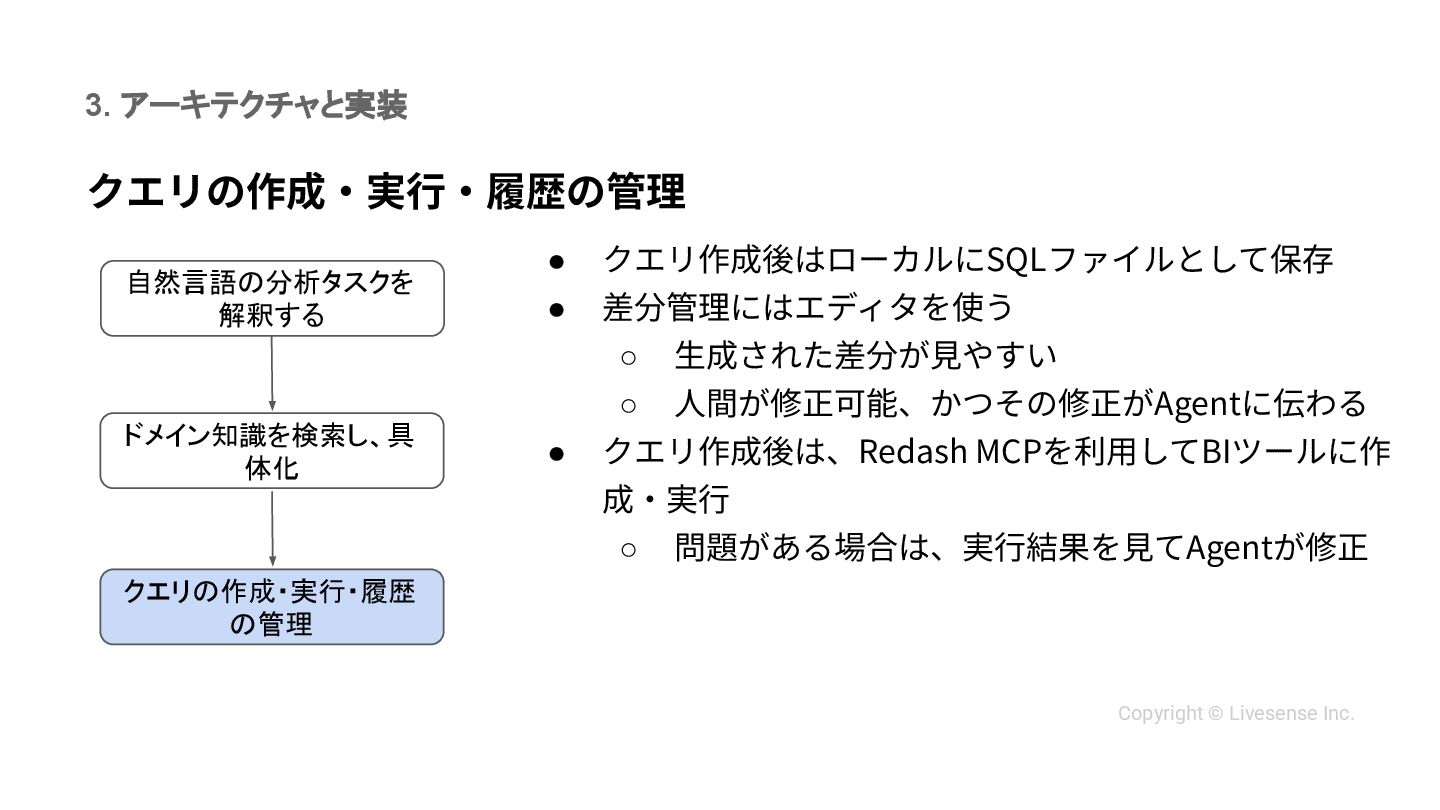Click the "人間が修正可能" sub-bullet line

click(x=1020, y=403)
